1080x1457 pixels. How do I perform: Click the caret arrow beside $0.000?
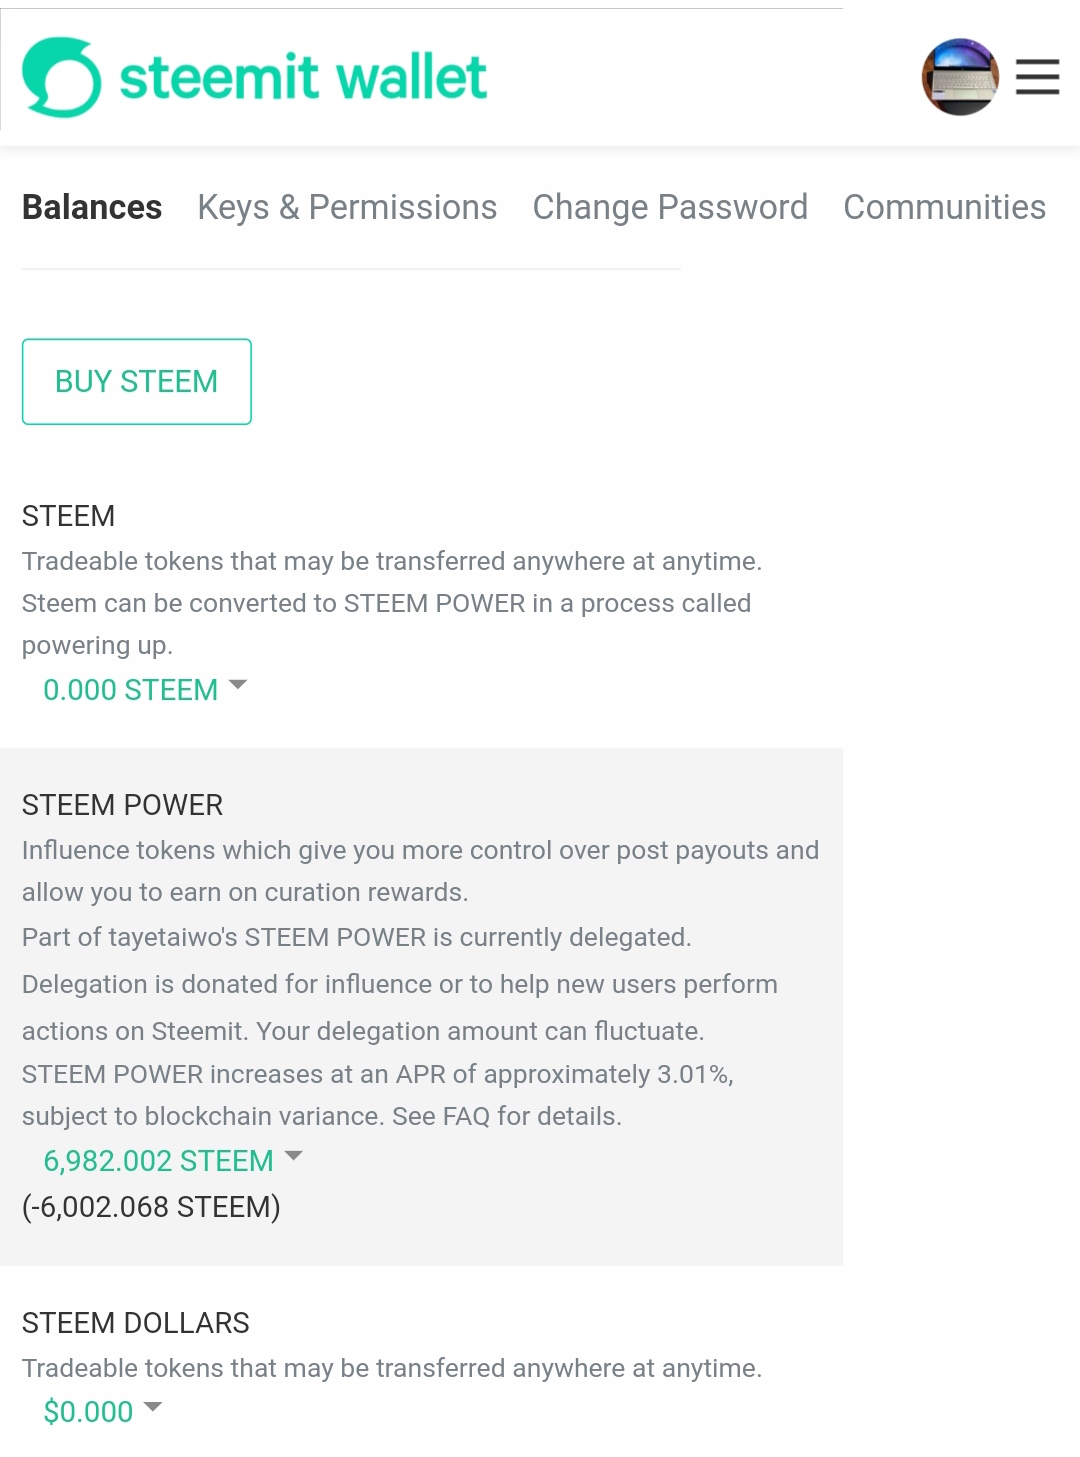pyautogui.click(x=153, y=1407)
